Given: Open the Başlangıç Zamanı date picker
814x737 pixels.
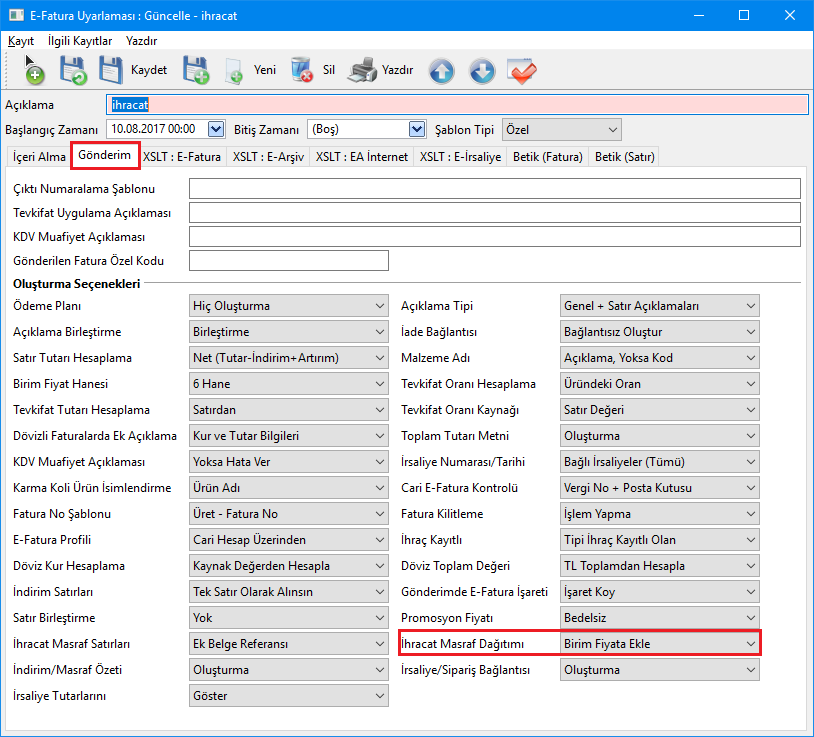Looking at the screenshot, I should coord(215,129).
